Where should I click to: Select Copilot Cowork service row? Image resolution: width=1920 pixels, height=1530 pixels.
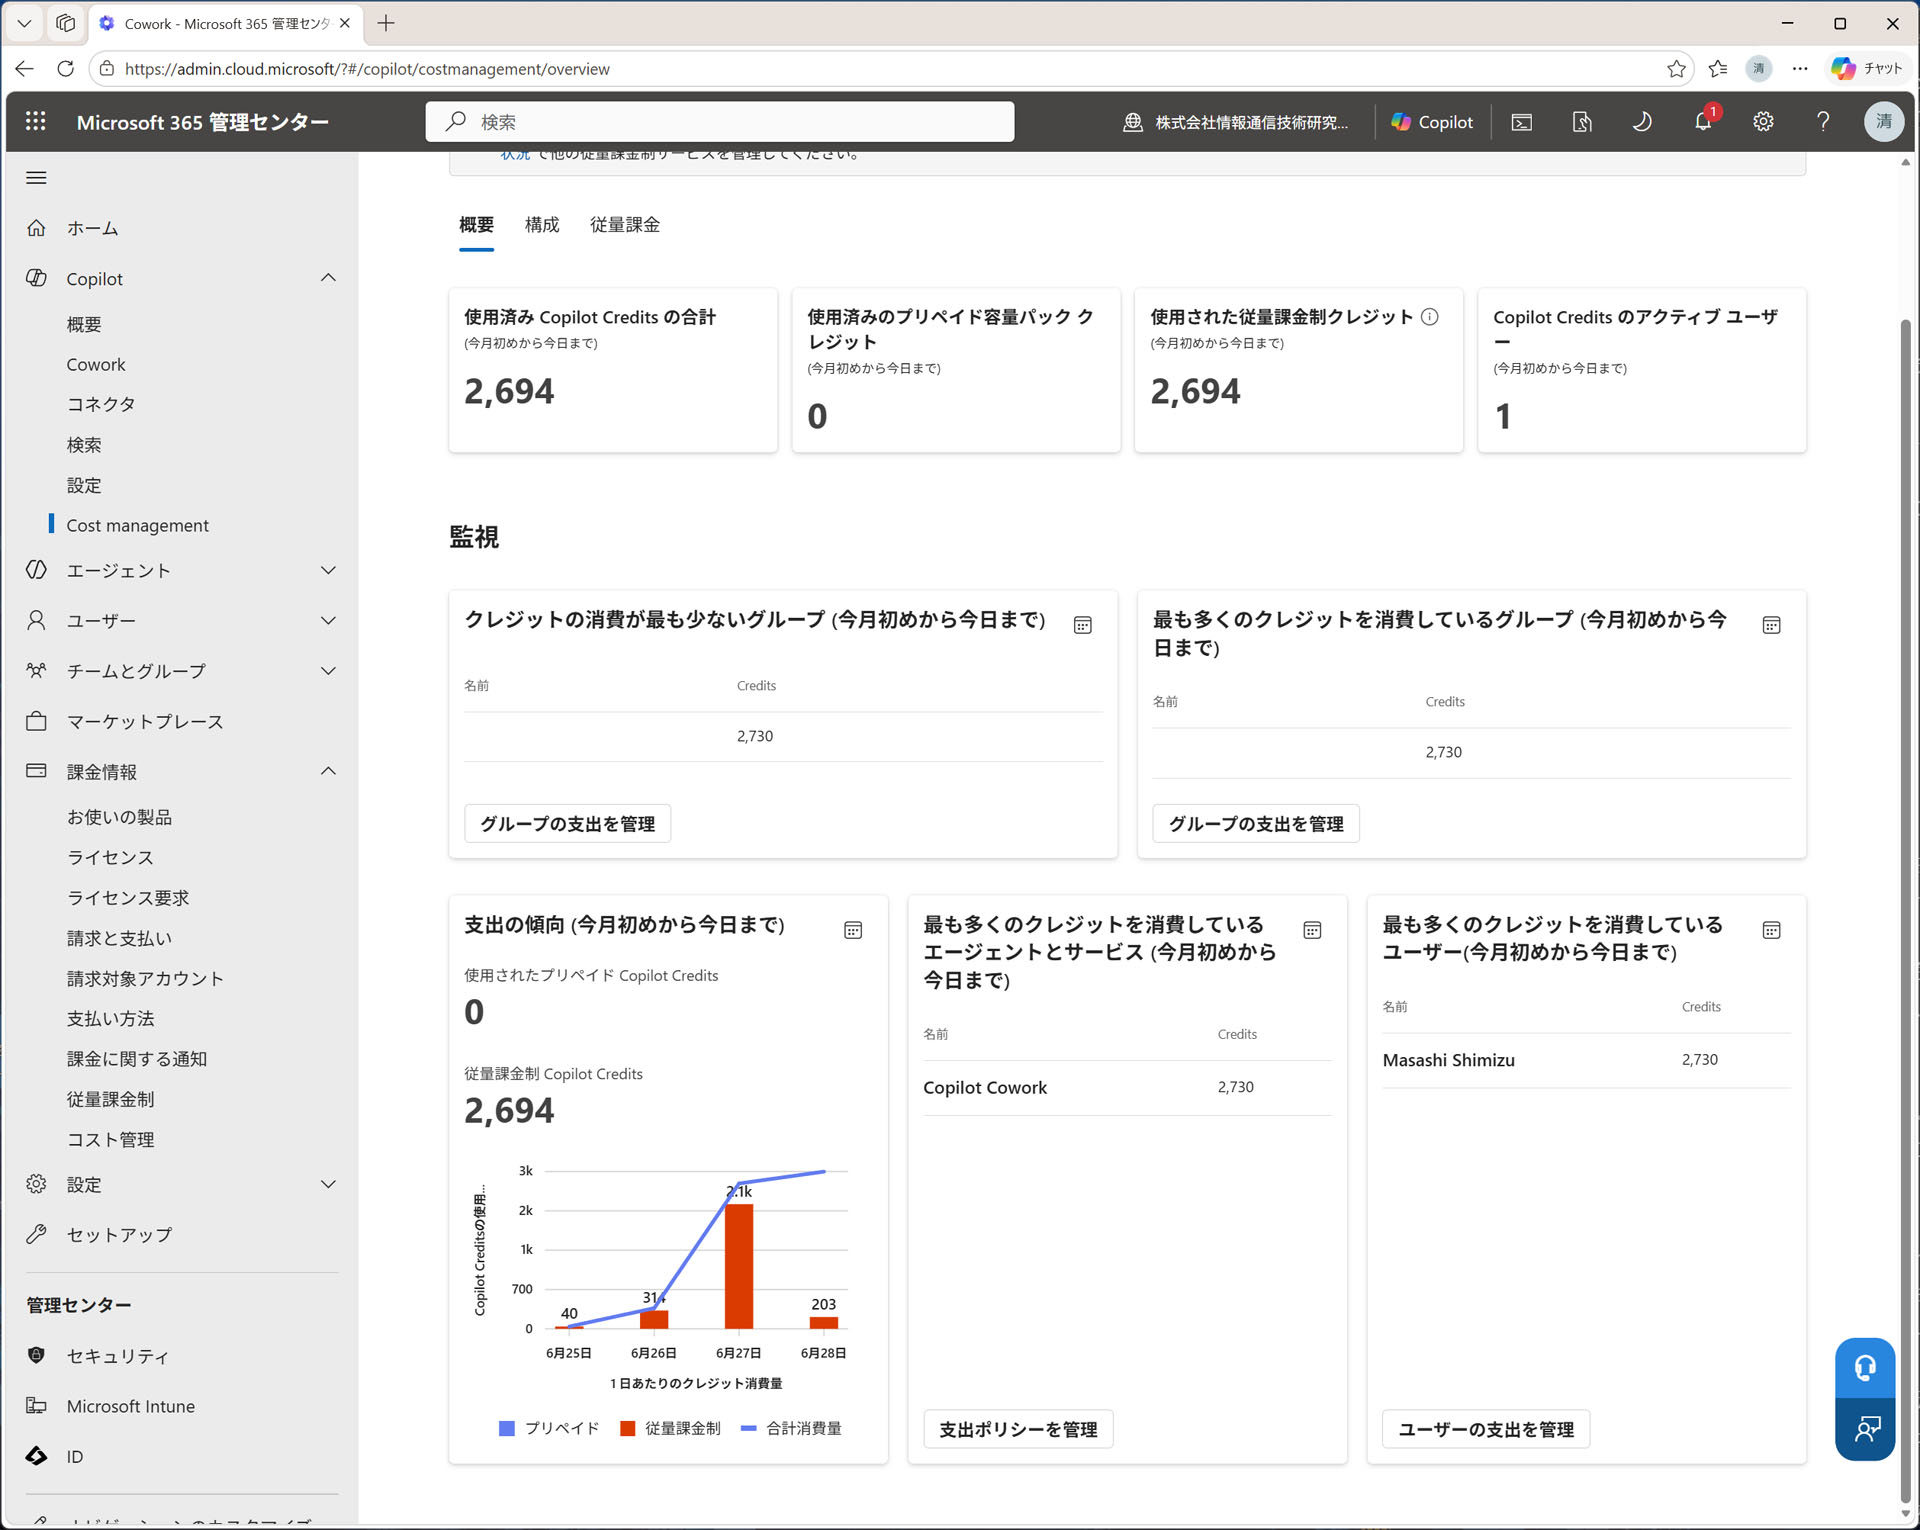(x=1127, y=1087)
